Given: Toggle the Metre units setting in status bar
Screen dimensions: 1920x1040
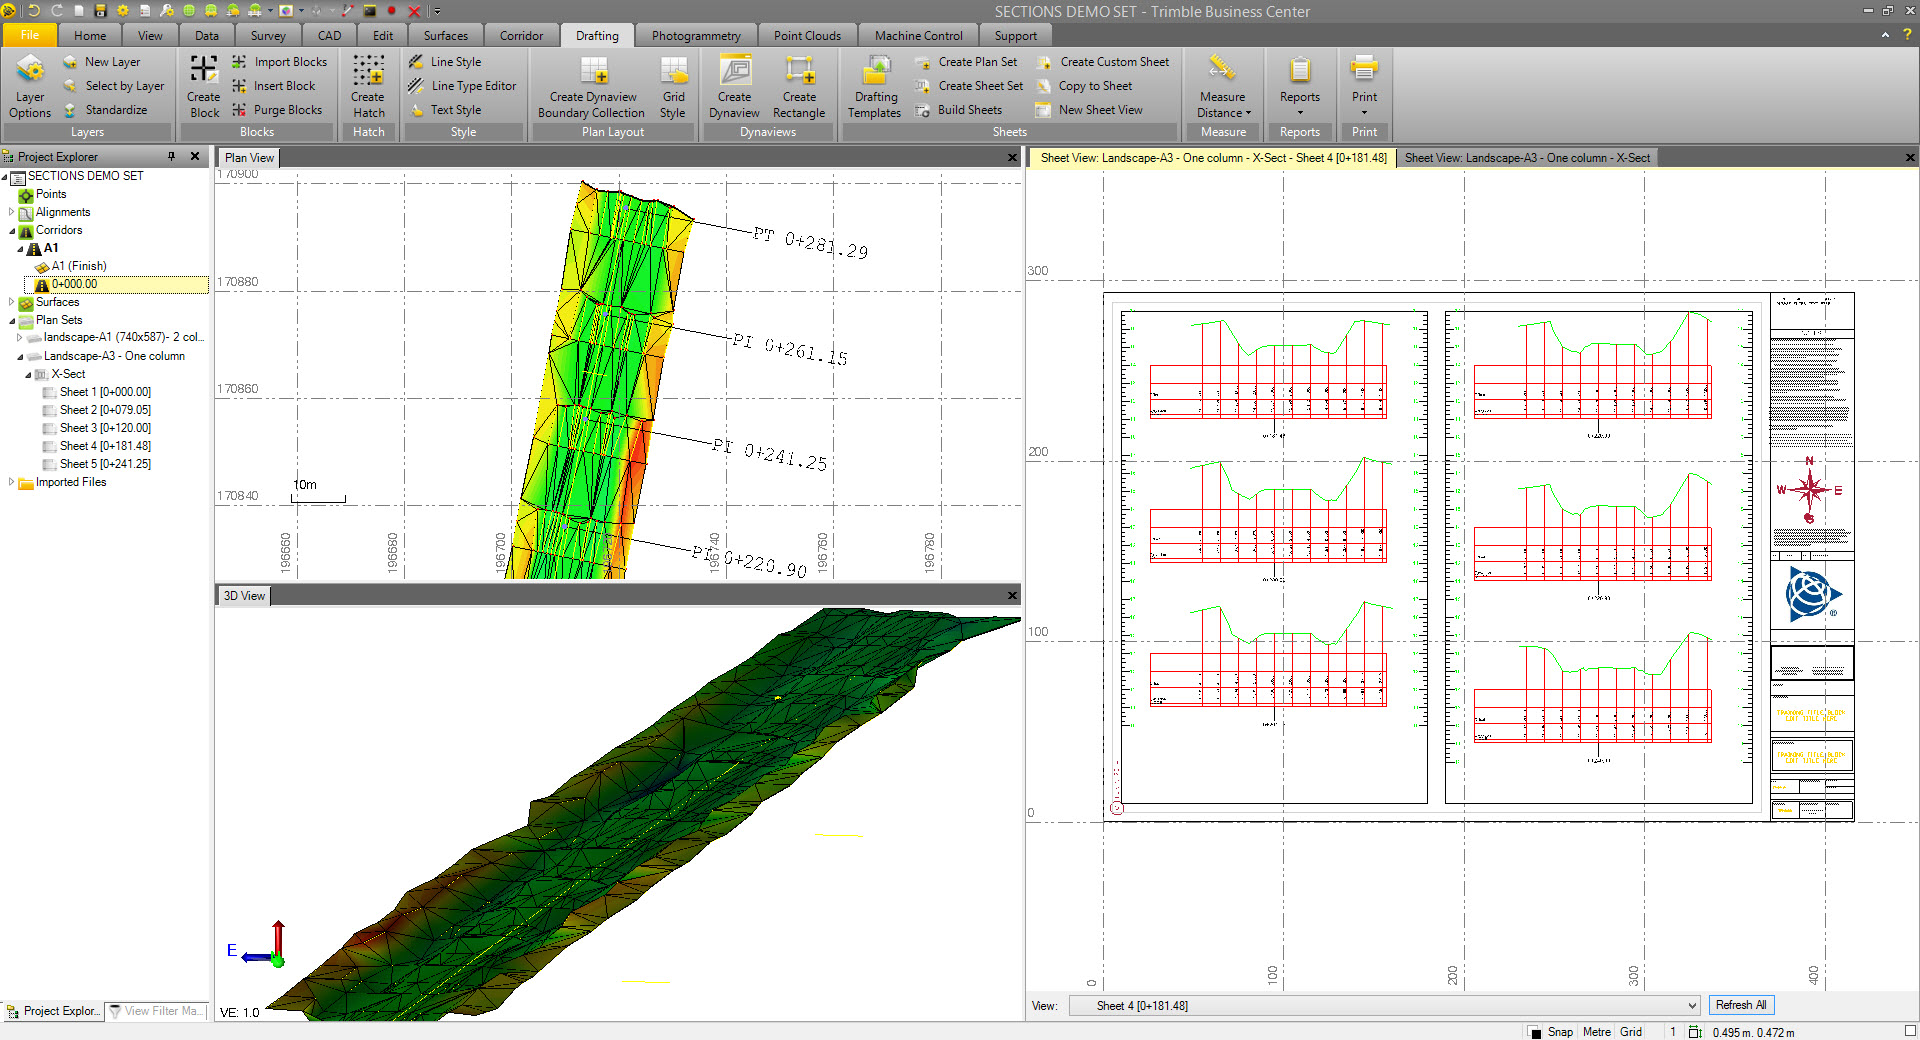Looking at the screenshot, I should 1597,1032.
